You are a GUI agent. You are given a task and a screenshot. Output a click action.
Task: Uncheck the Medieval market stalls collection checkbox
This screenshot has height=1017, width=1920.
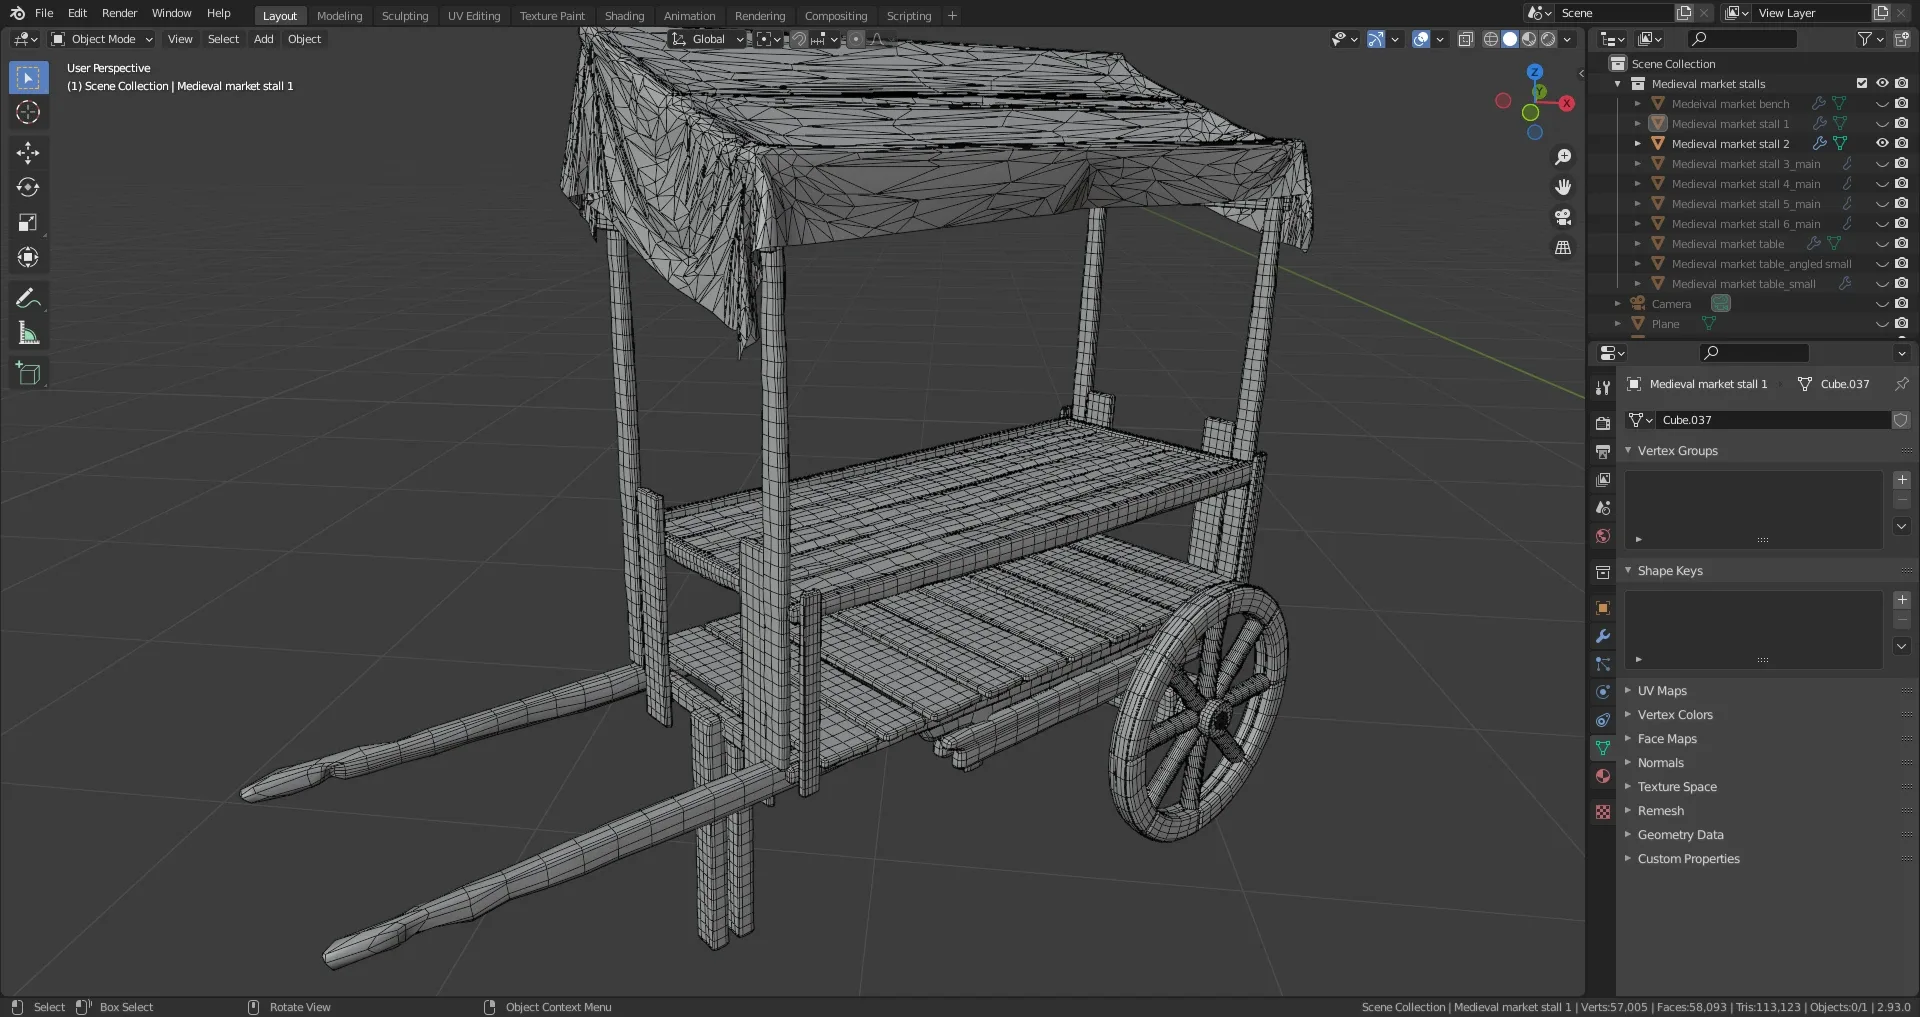[1861, 83]
